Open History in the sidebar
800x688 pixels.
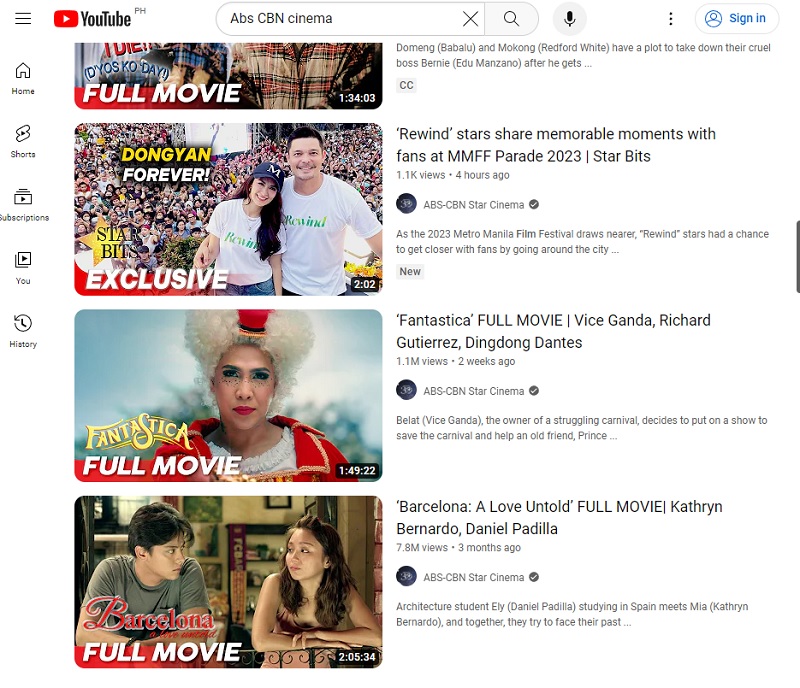[23, 332]
